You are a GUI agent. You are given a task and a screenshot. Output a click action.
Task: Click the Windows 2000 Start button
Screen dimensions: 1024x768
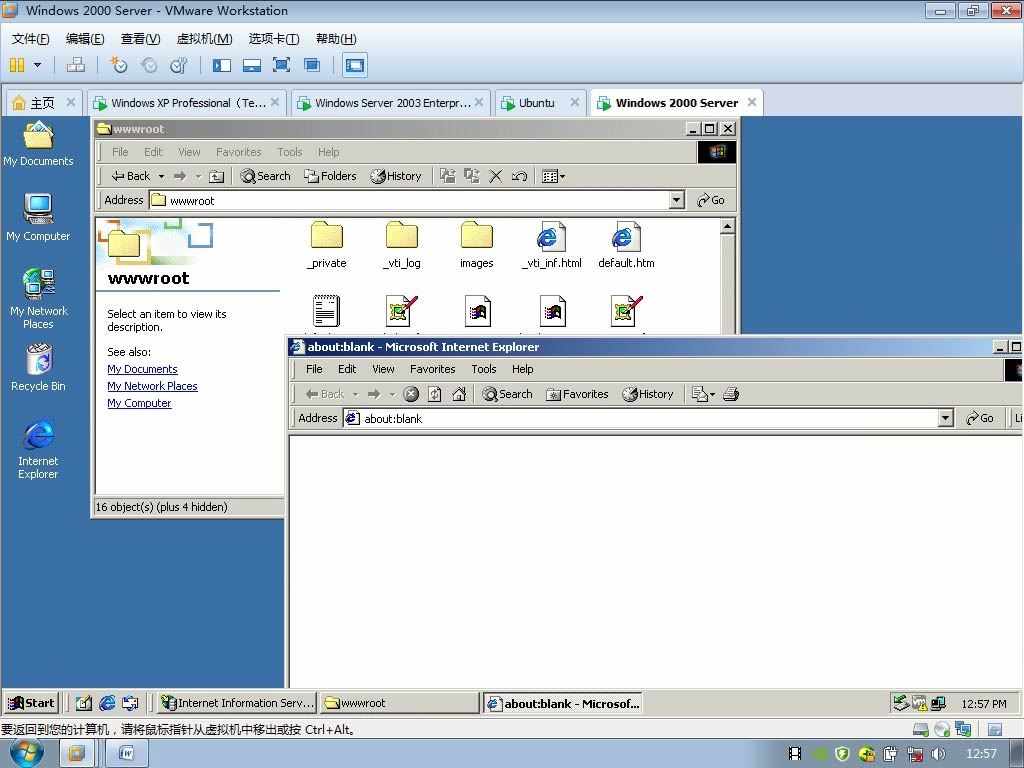tap(31, 703)
